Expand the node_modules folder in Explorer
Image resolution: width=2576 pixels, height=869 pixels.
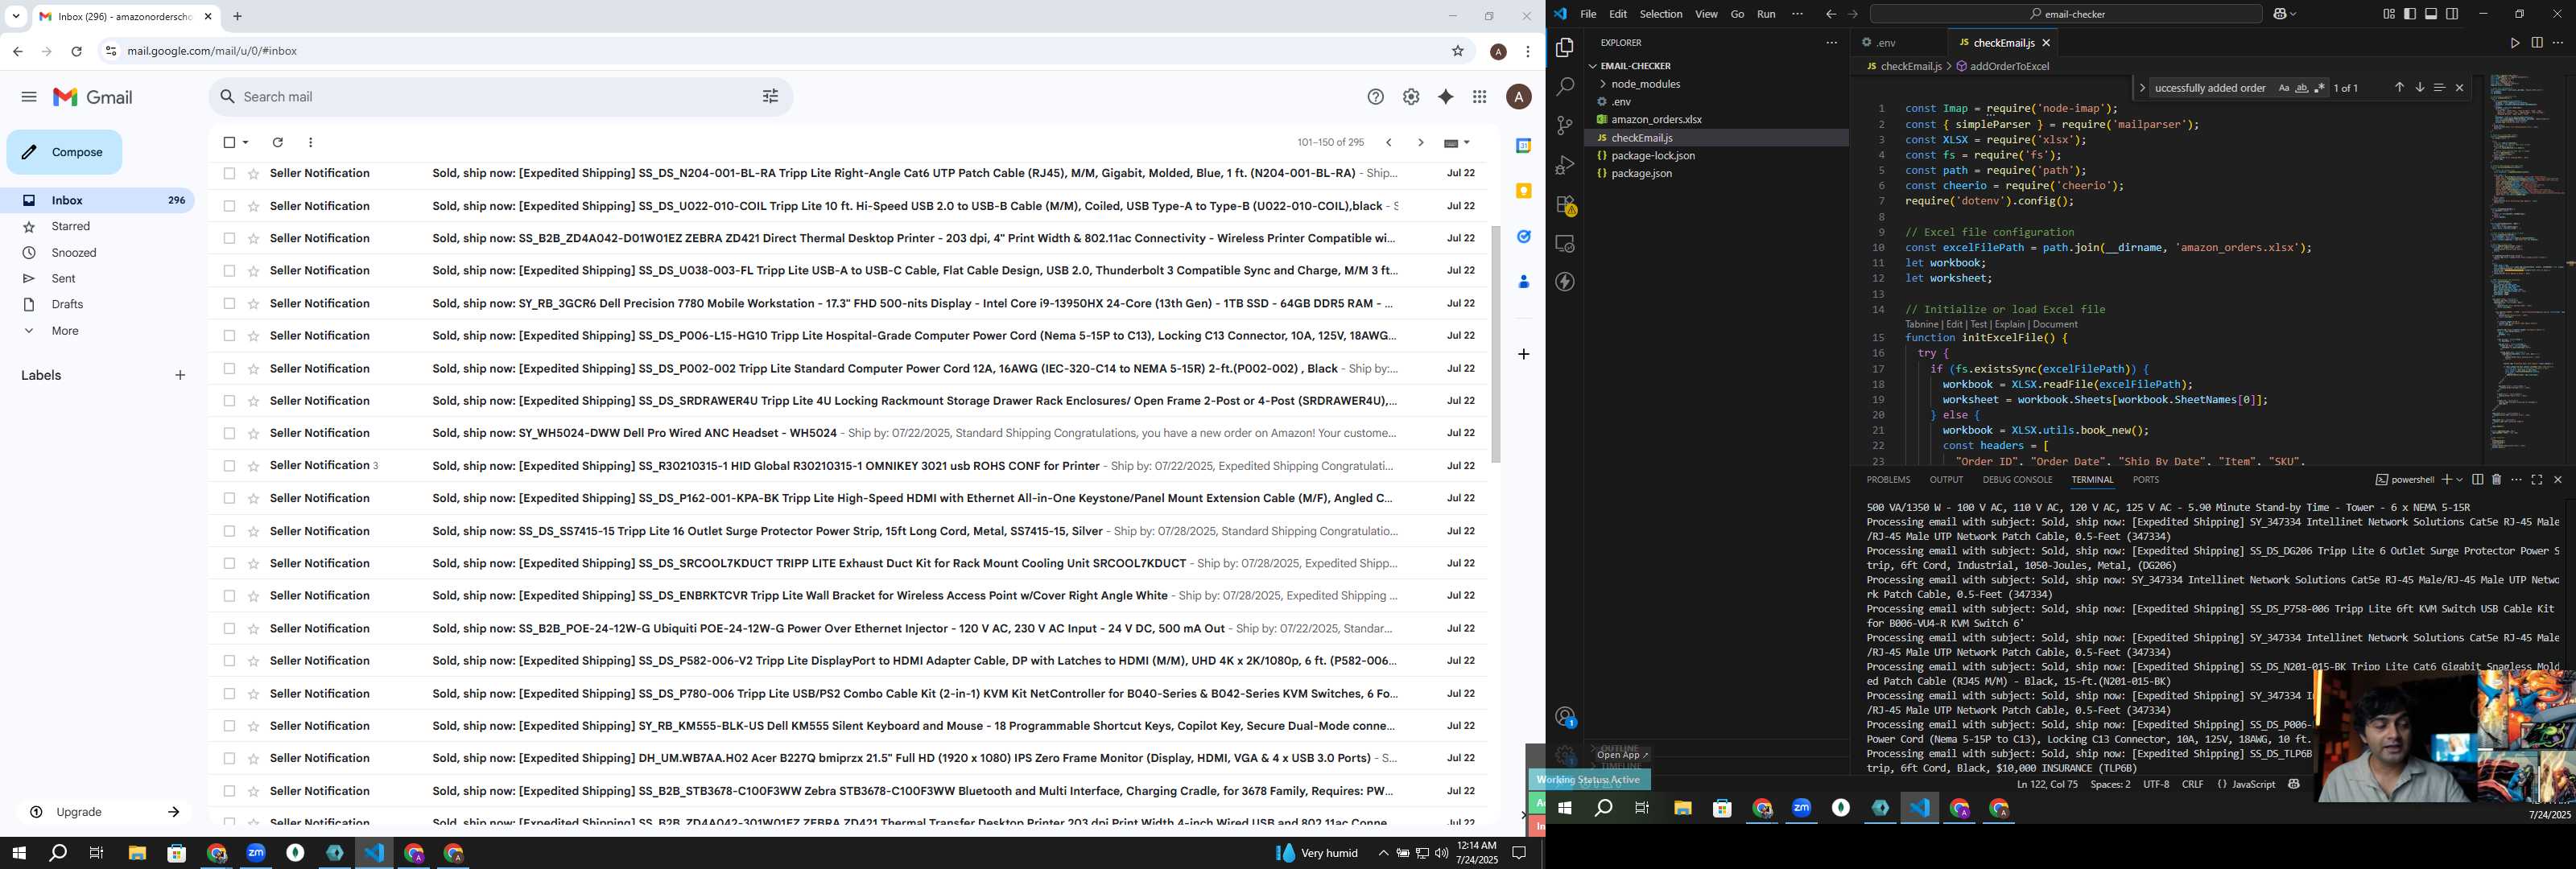1645,84
